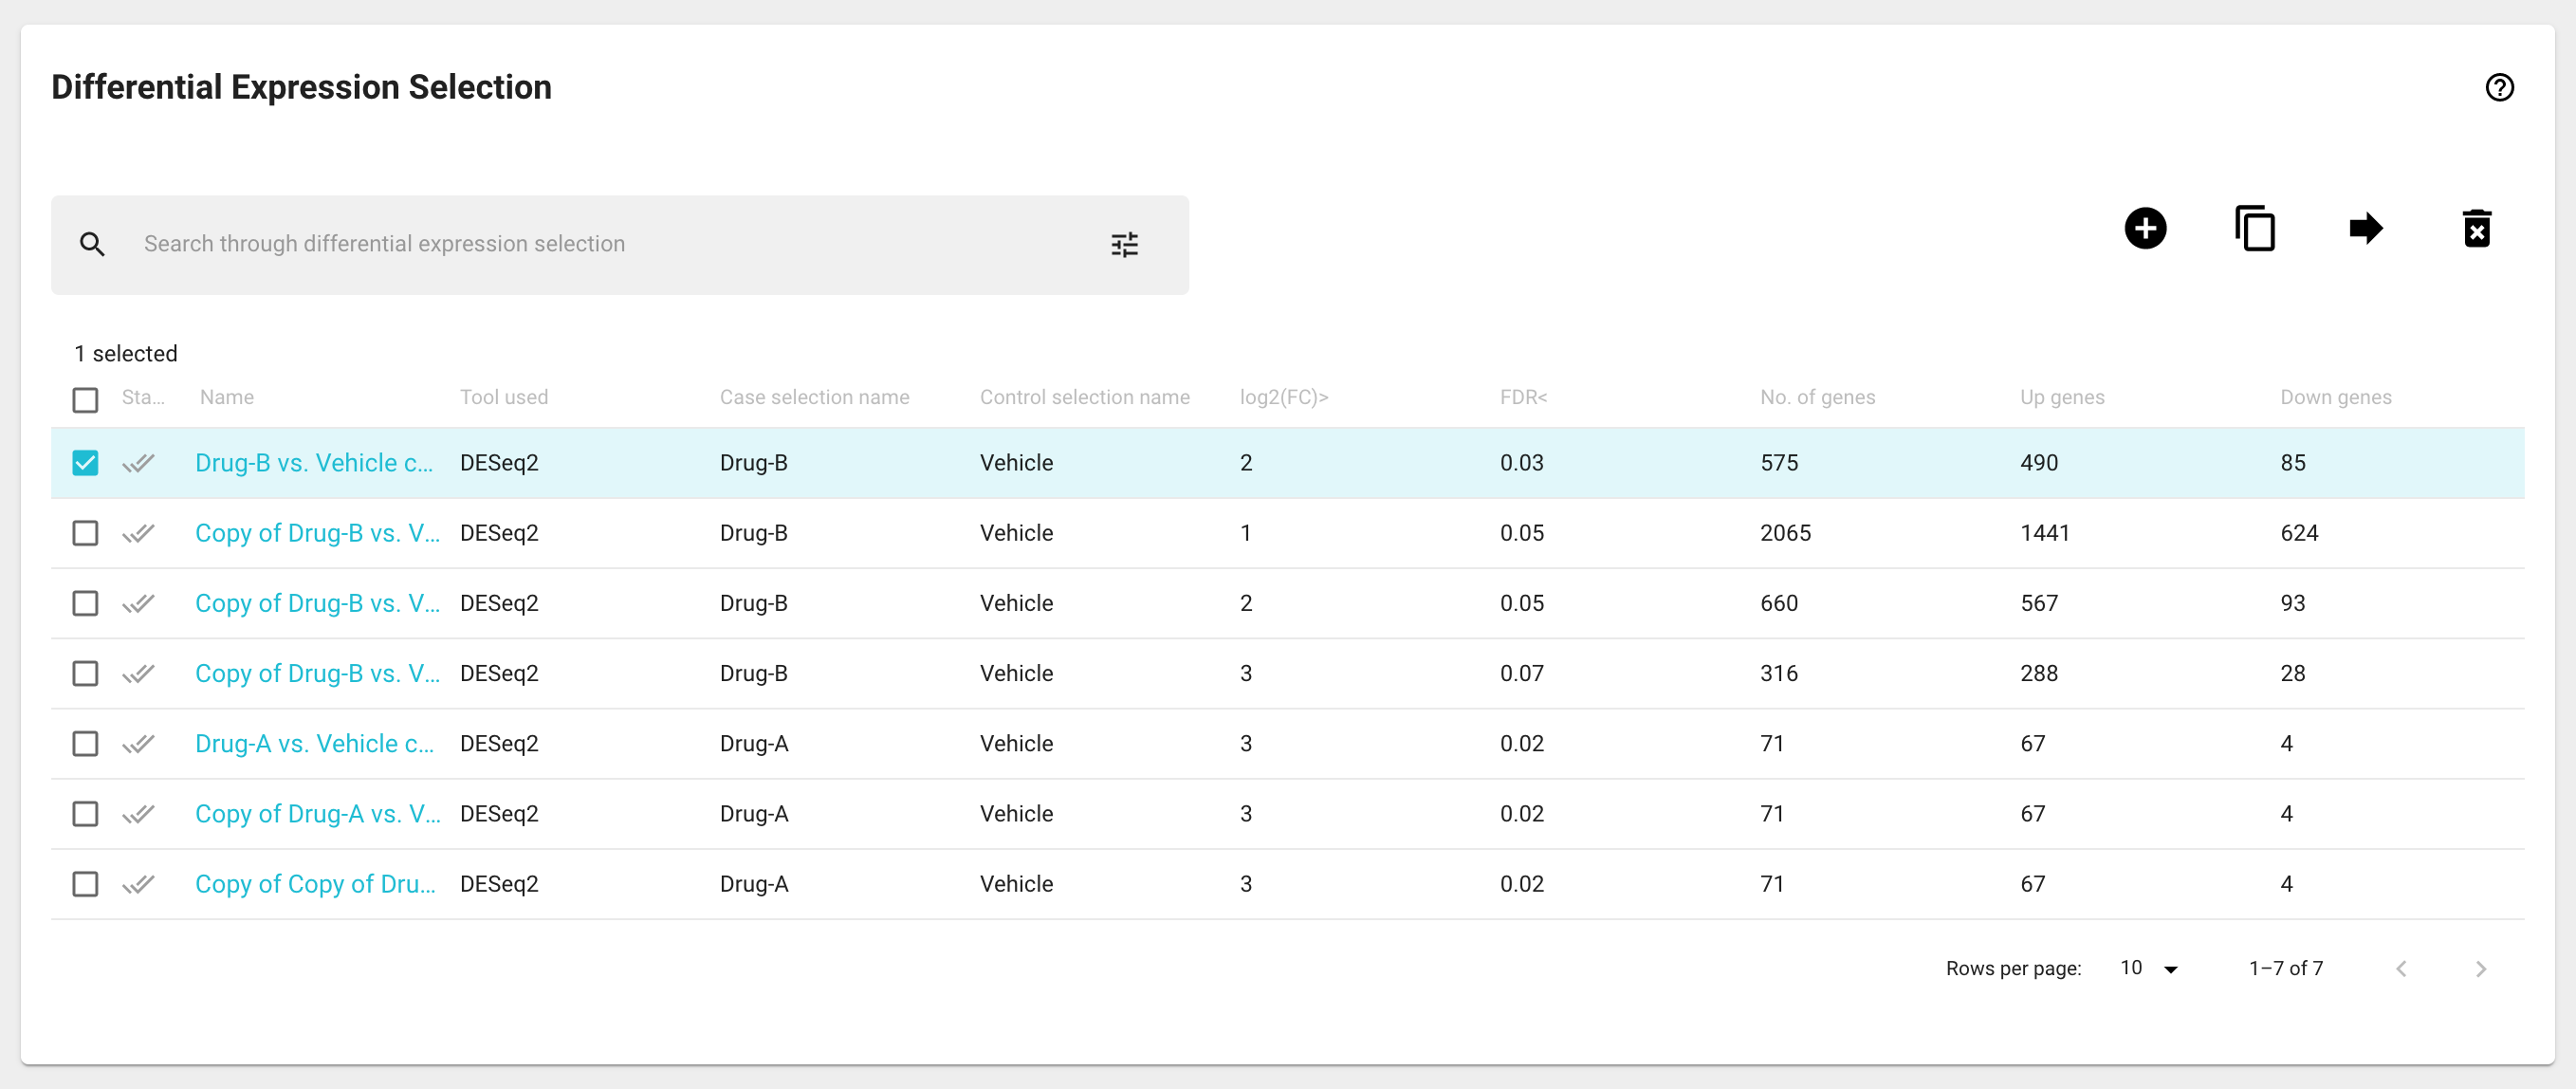Click the search magnifier icon
The width and height of the screenshot is (2576, 1089).
(x=92, y=244)
